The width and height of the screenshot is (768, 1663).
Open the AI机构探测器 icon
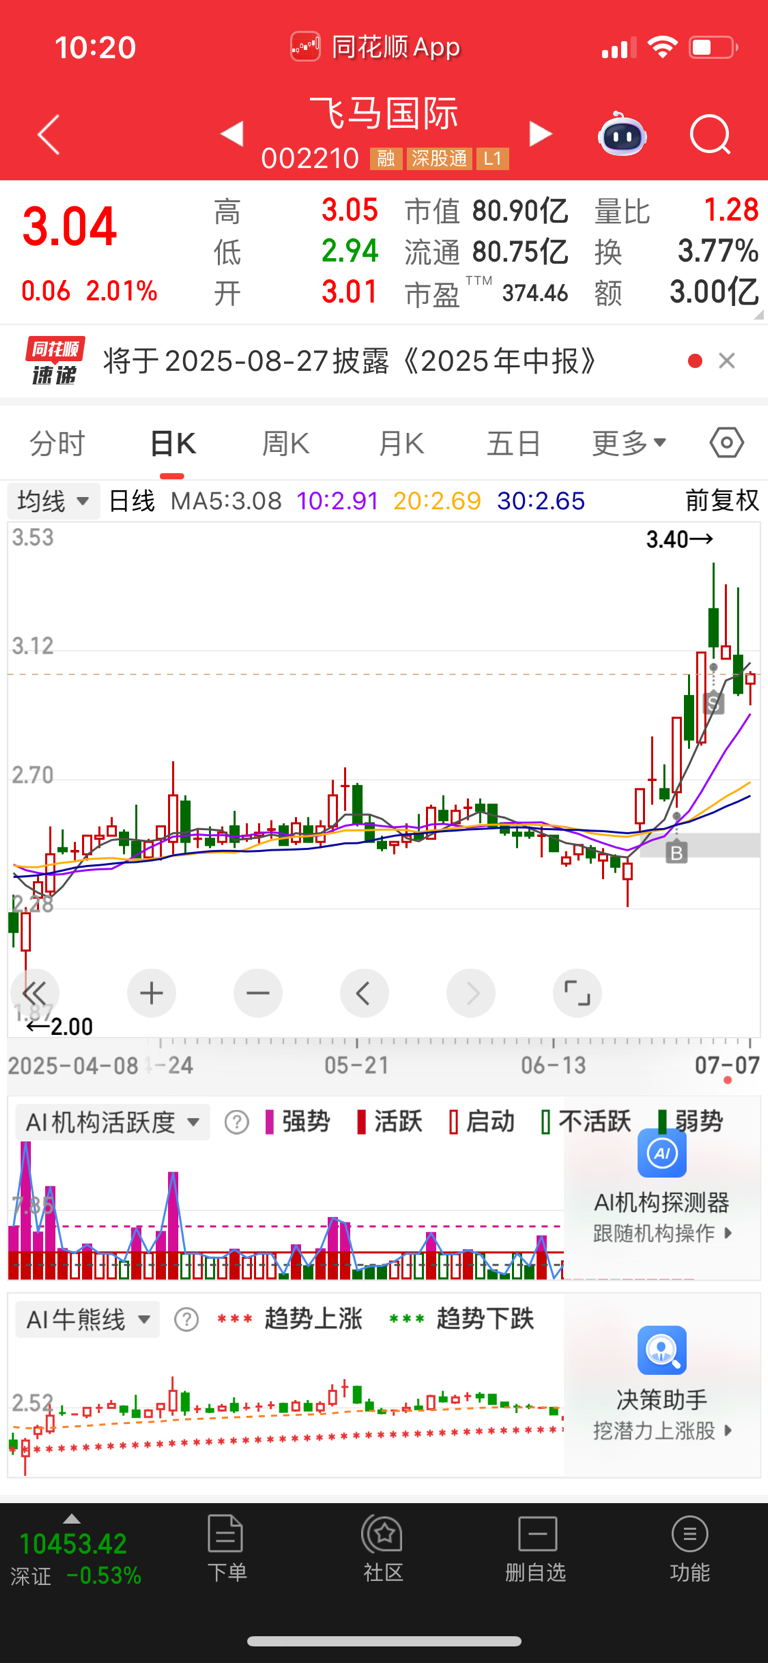coord(662,1153)
